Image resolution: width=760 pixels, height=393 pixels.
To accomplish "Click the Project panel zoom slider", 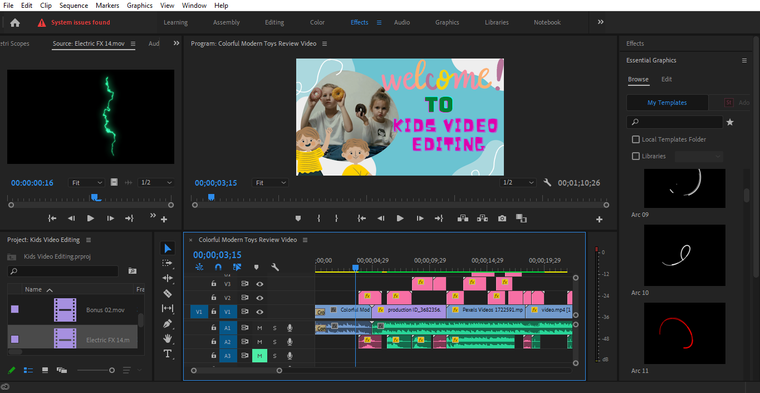I will (x=95, y=370).
